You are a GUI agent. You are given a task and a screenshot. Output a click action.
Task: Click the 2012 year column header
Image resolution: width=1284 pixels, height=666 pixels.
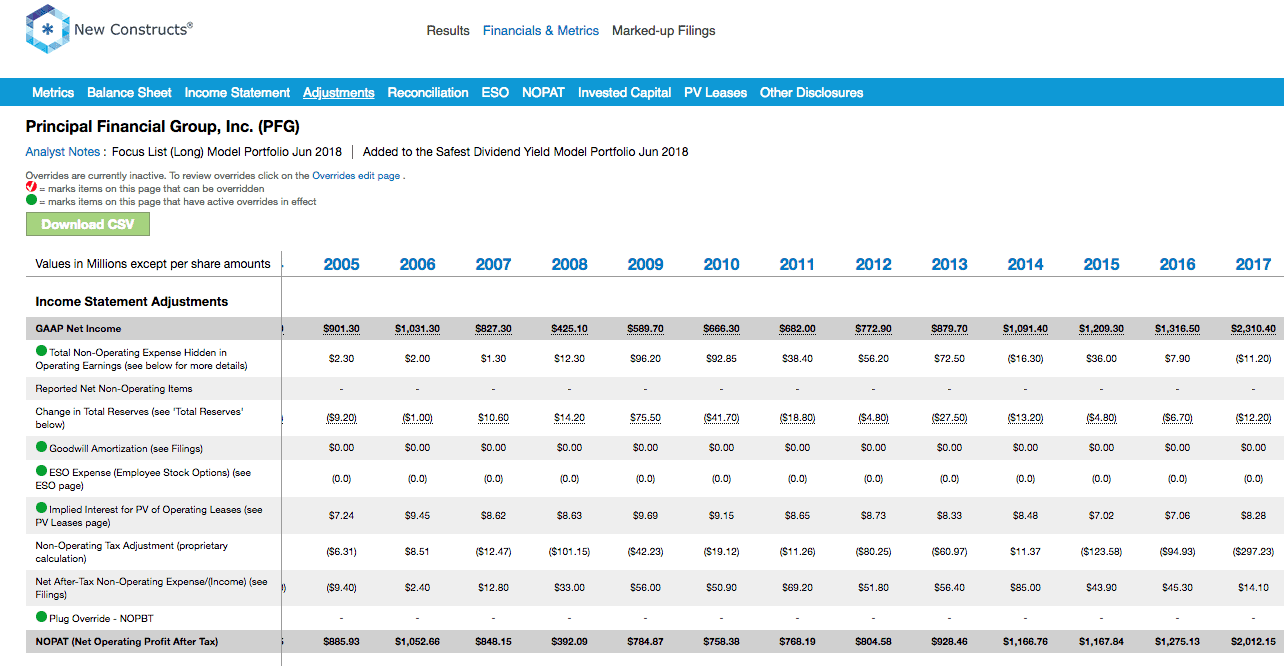(x=873, y=264)
